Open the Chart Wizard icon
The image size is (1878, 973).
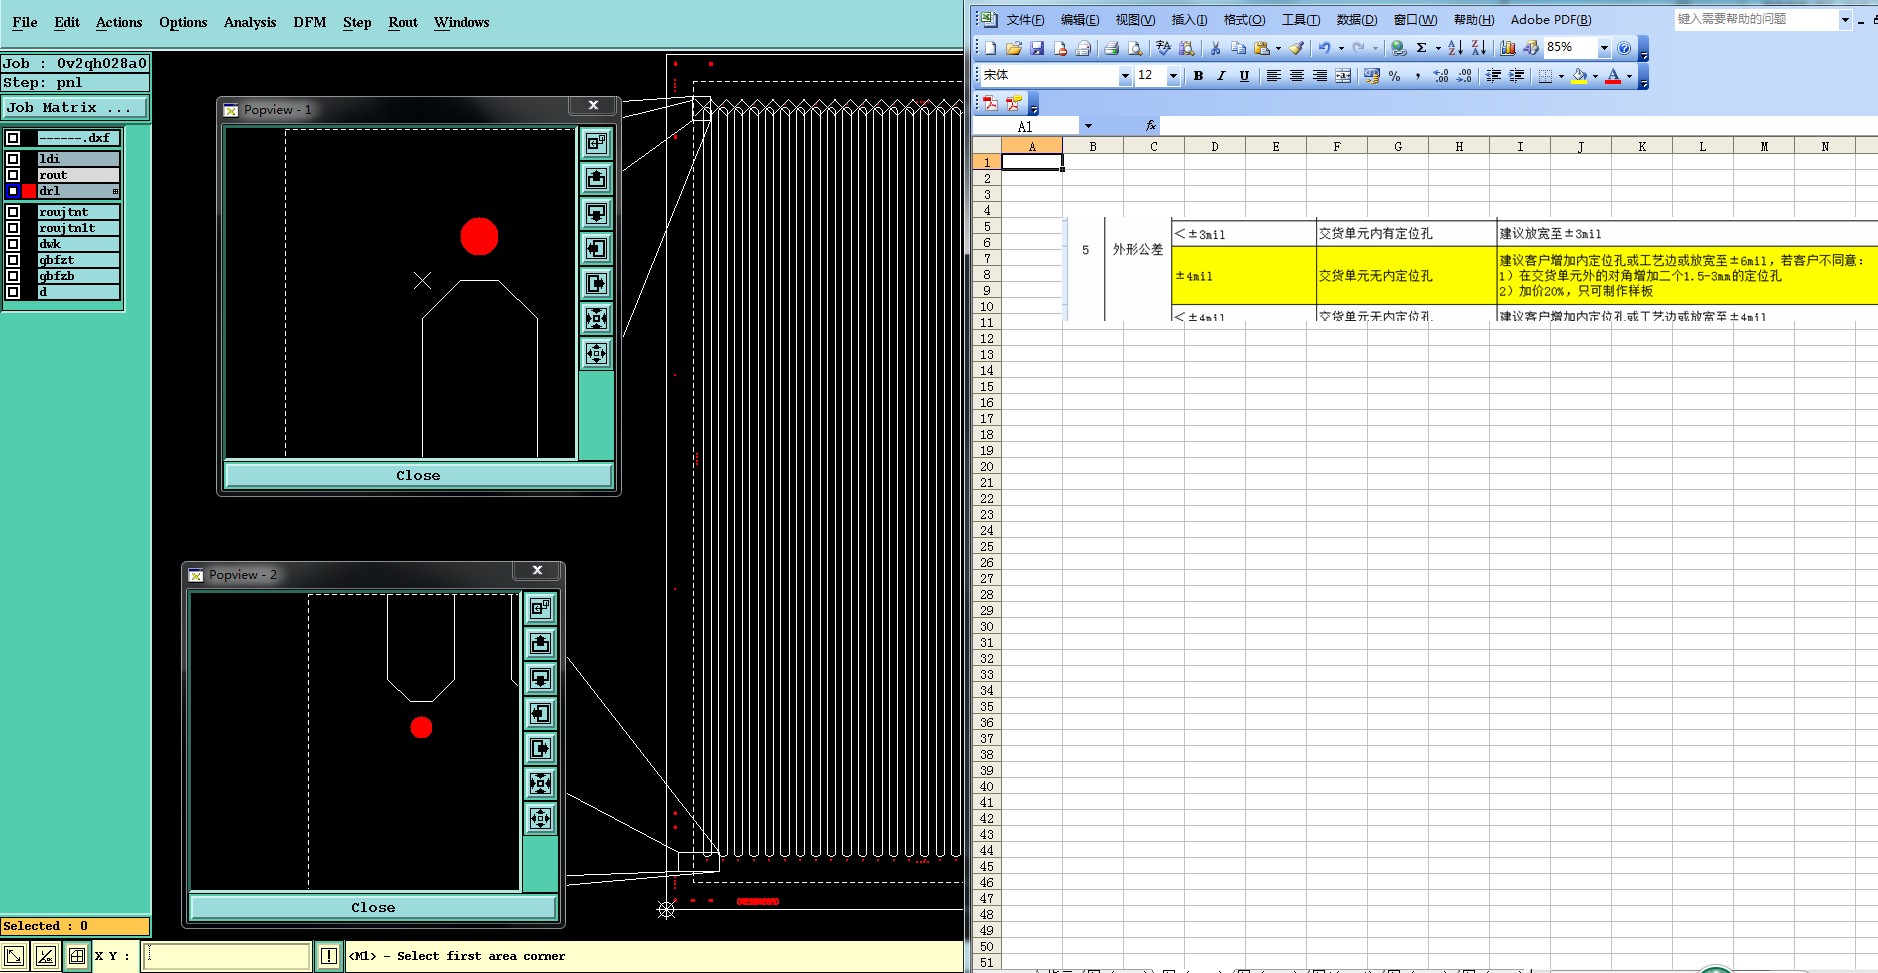pyautogui.click(x=1508, y=48)
